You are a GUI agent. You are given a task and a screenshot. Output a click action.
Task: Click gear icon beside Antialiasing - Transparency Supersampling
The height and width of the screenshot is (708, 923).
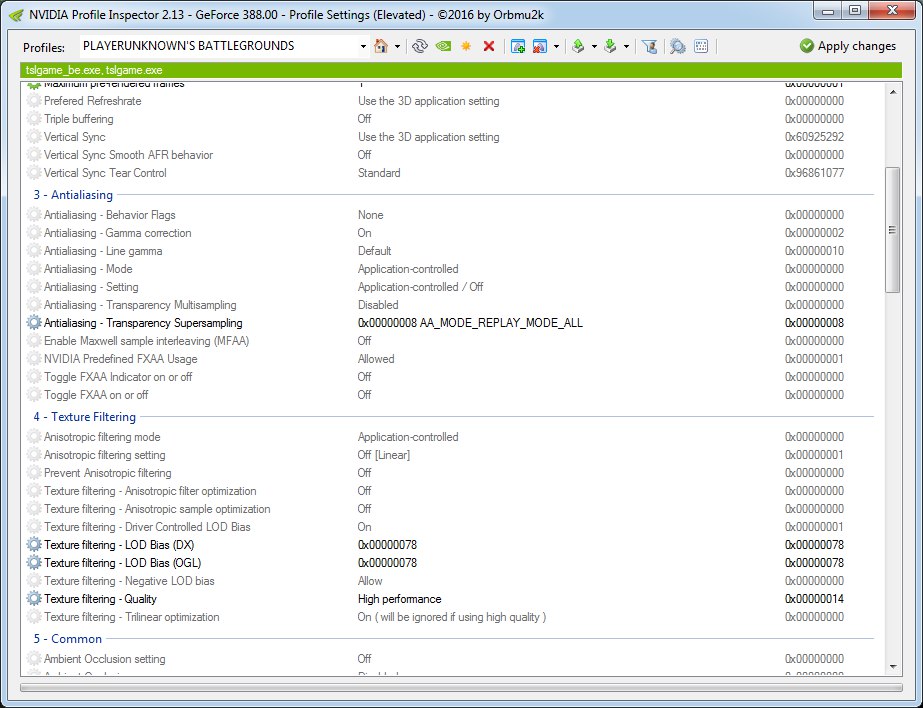34,323
